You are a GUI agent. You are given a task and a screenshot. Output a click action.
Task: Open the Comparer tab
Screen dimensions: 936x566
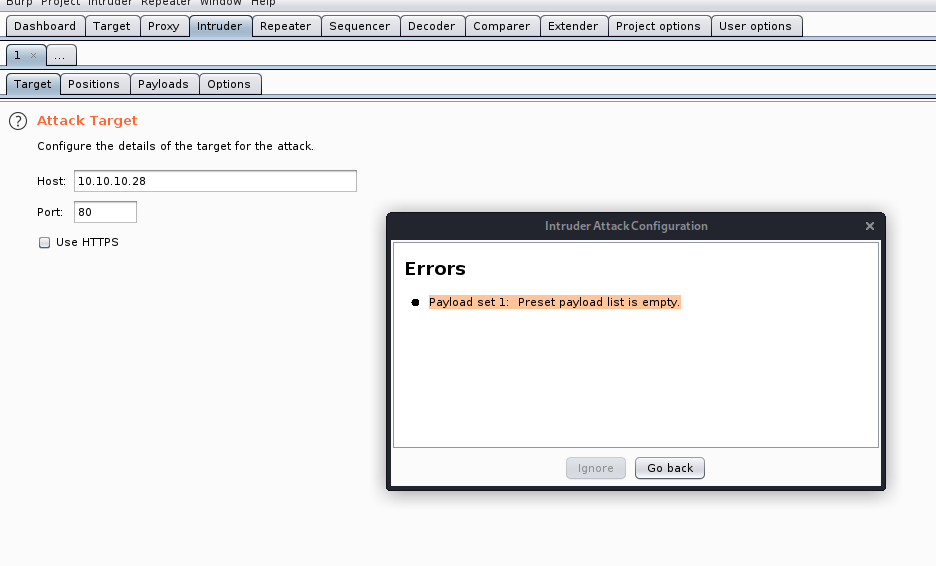[501, 26]
